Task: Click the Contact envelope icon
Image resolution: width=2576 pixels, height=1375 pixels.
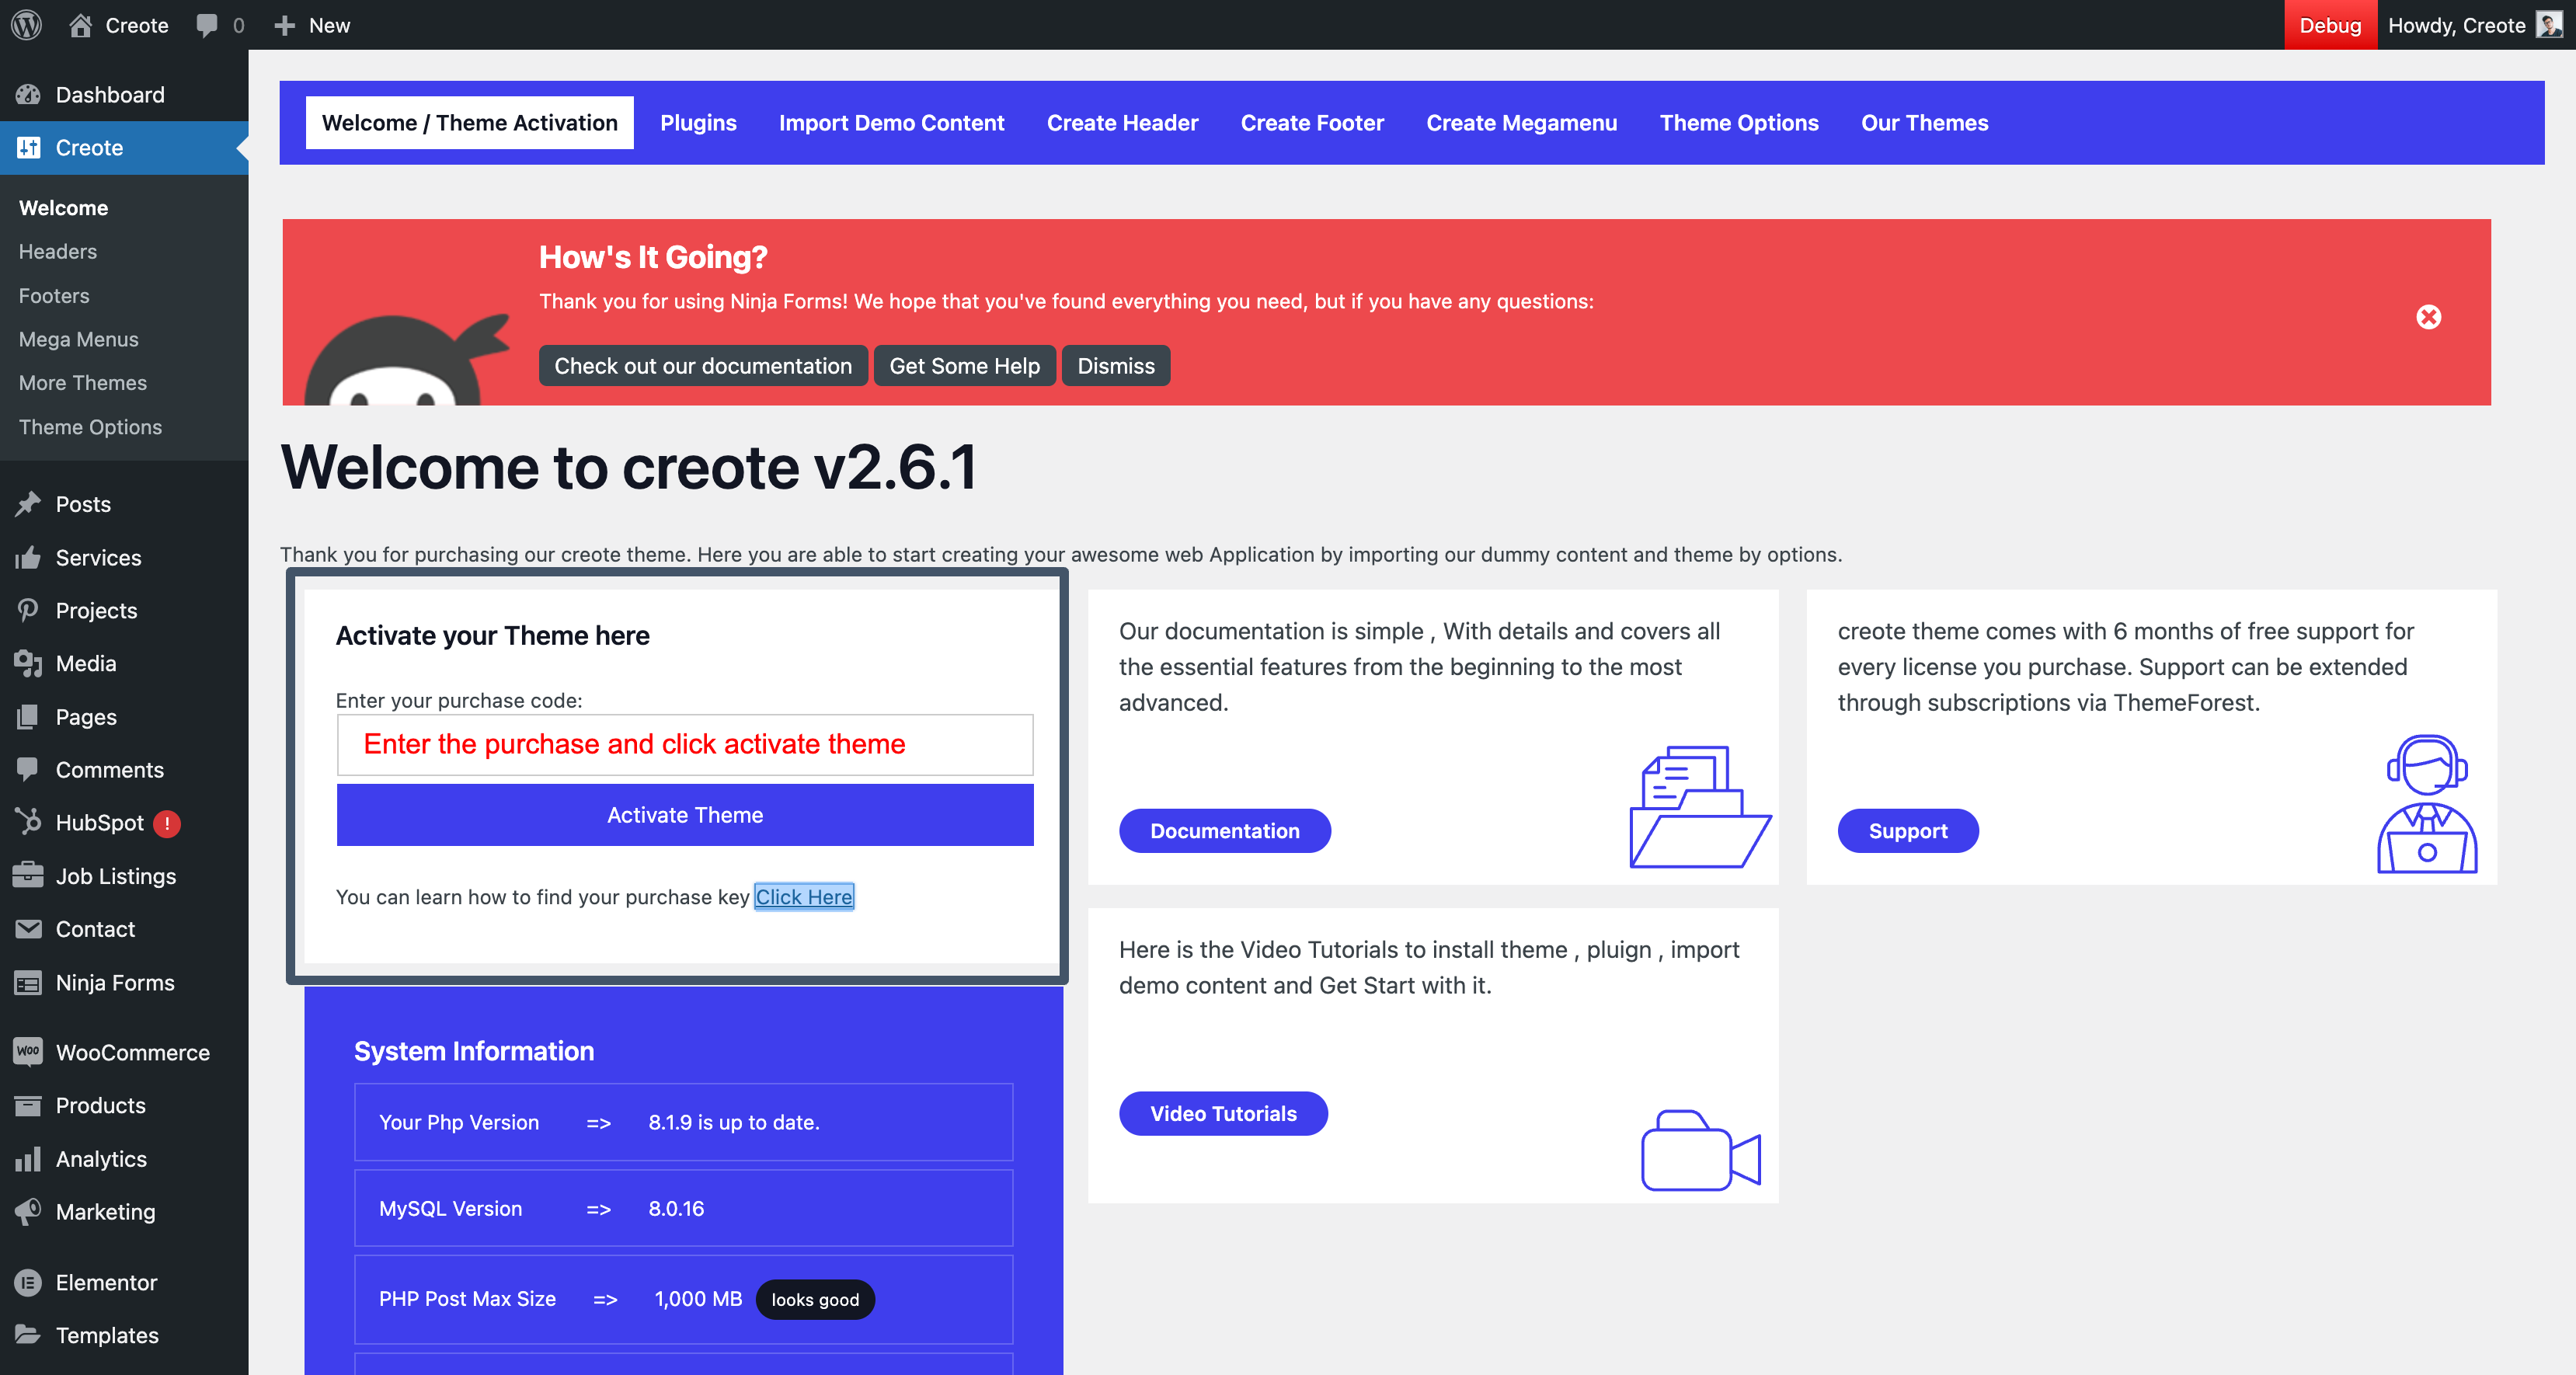Action: (28, 929)
